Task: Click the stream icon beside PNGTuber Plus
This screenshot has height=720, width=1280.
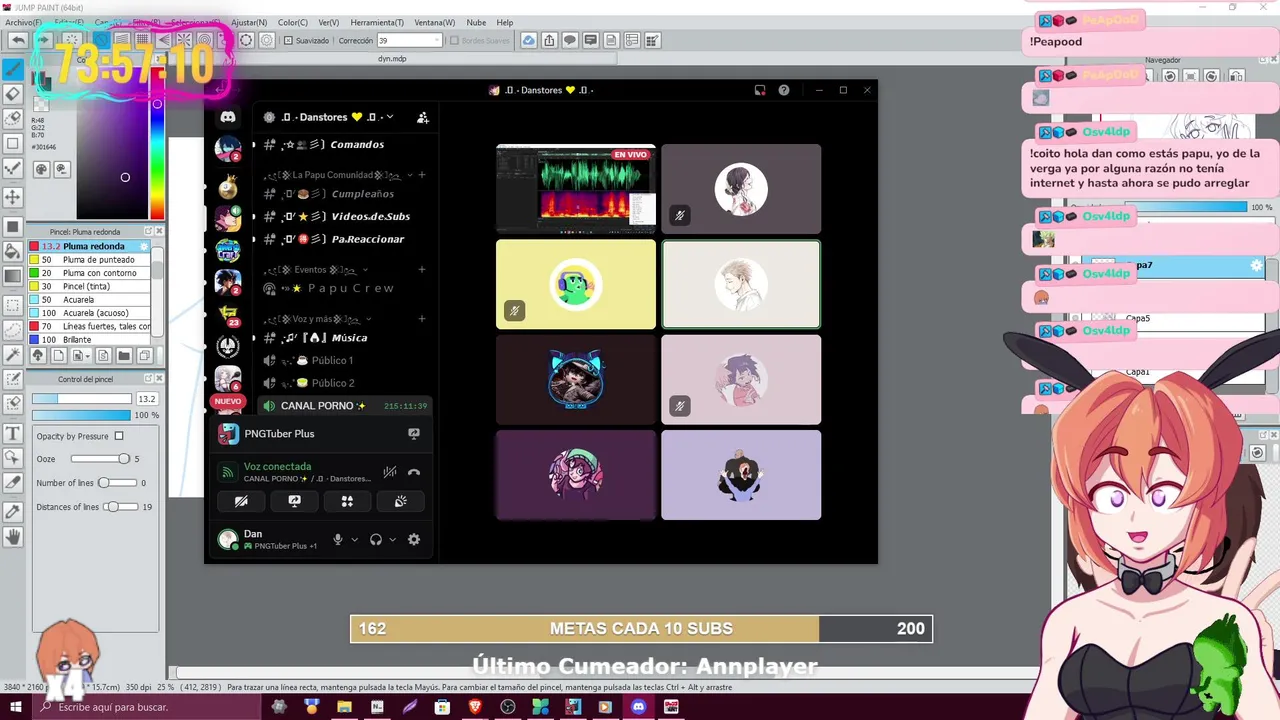Action: tap(414, 434)
